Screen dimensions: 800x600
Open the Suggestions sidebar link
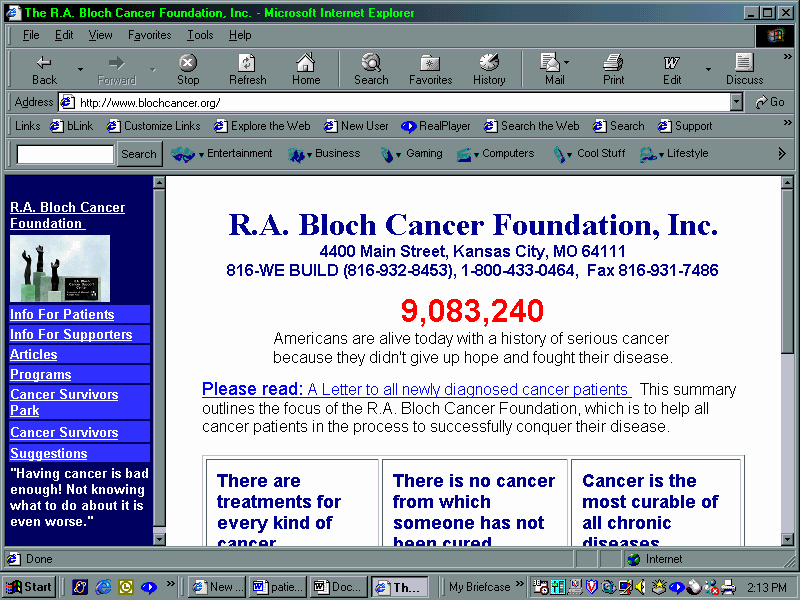[x=48, y=453]
